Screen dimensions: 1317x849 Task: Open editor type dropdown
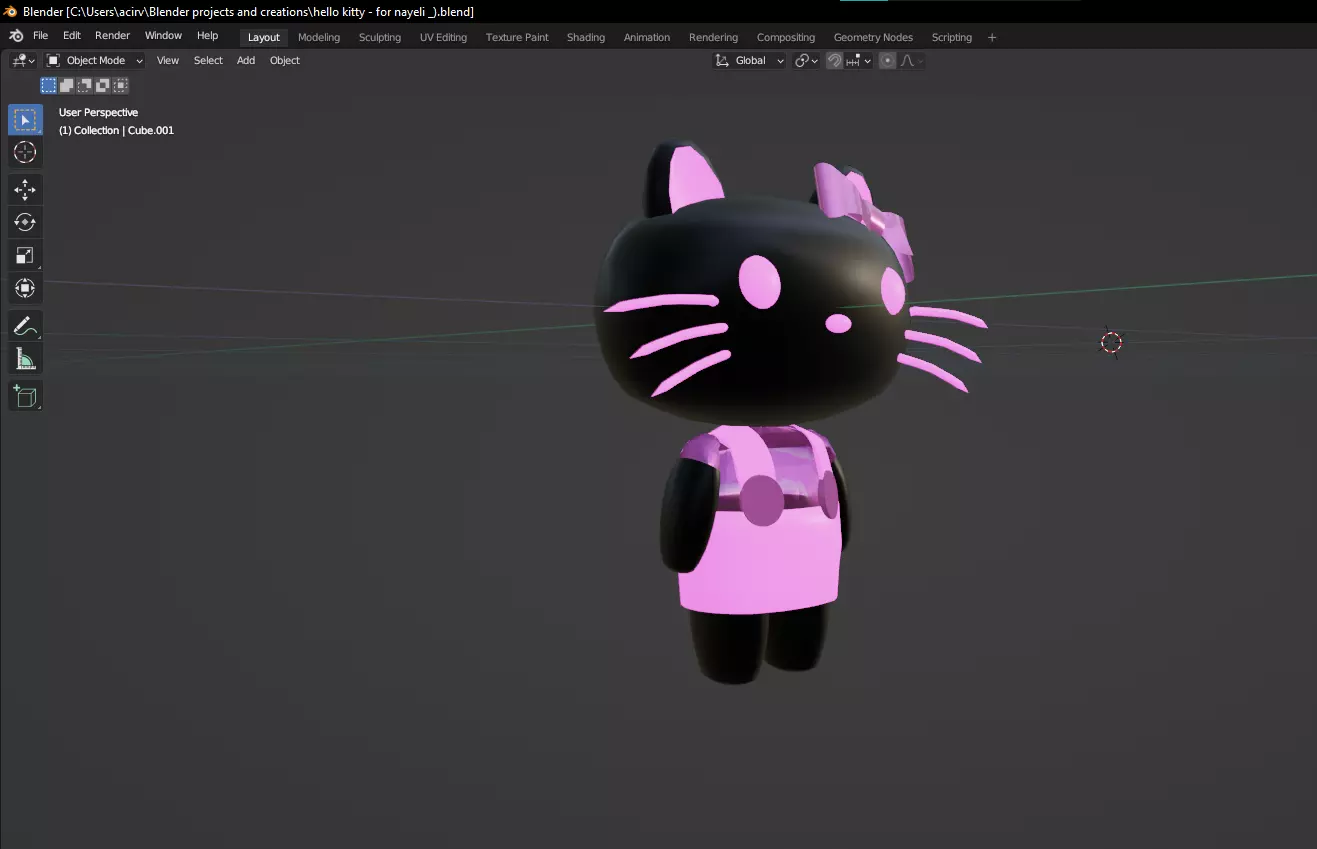click(x=24, y=61)
